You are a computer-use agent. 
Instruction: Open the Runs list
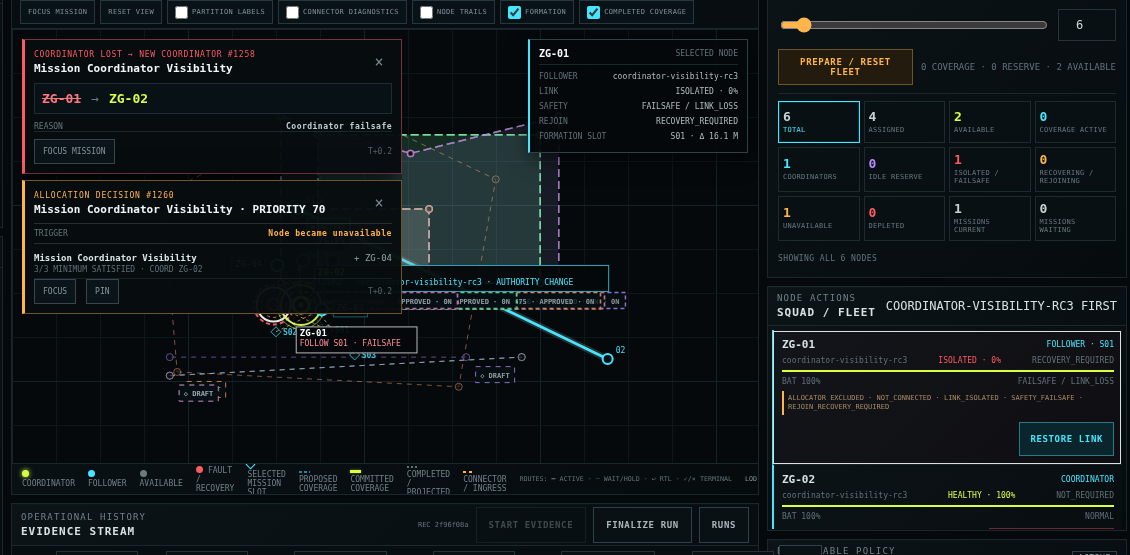click(724, 525)
